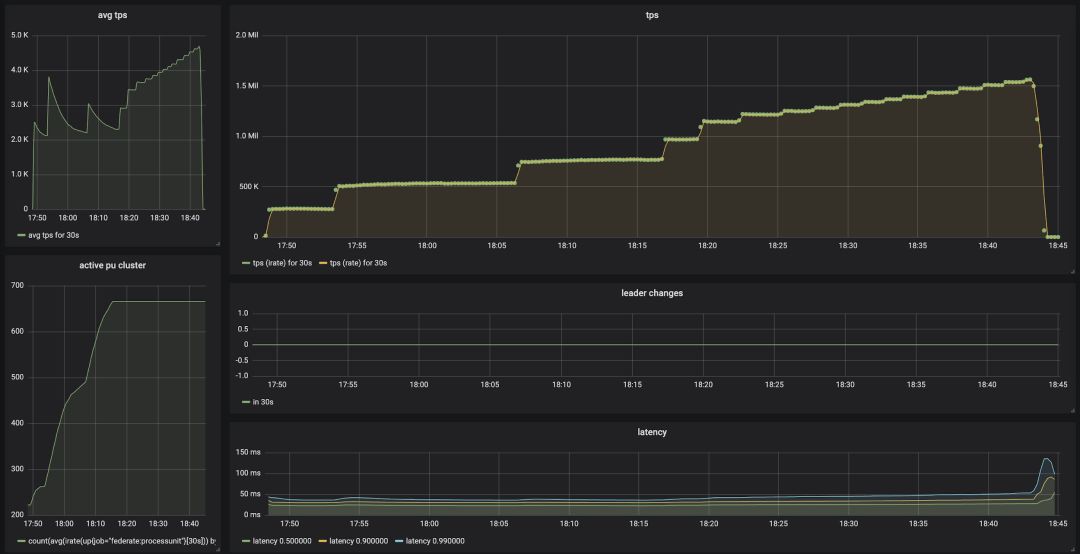Screen dimensions: 1080x554
Task: Open the "tps" panel title menu
Action: click(x=652, y=15)
